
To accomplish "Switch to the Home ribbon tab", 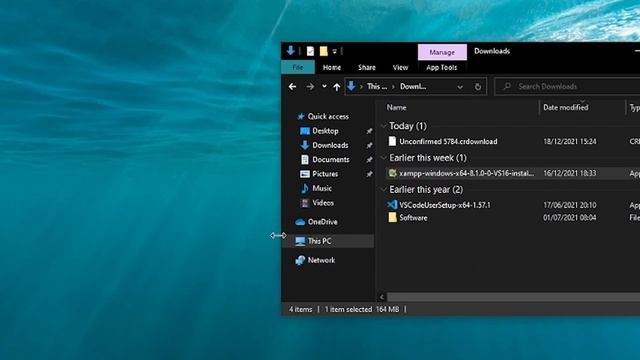I will [x=332, y=67].
